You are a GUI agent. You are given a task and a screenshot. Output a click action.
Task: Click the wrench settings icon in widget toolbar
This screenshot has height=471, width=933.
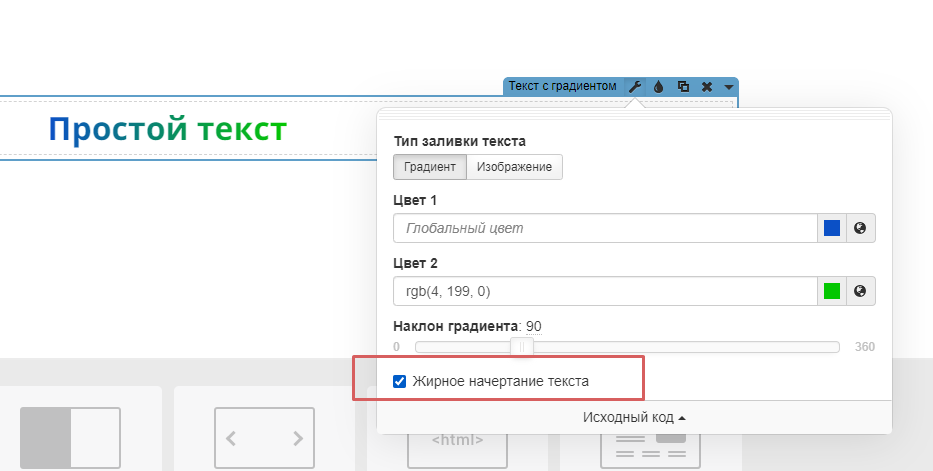635,87
